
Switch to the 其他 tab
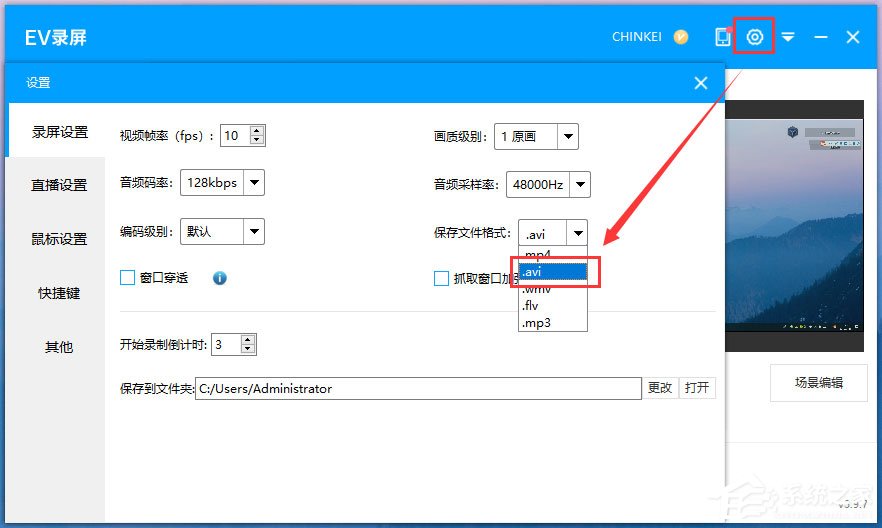pyautogui.click(x=59, y=347)
